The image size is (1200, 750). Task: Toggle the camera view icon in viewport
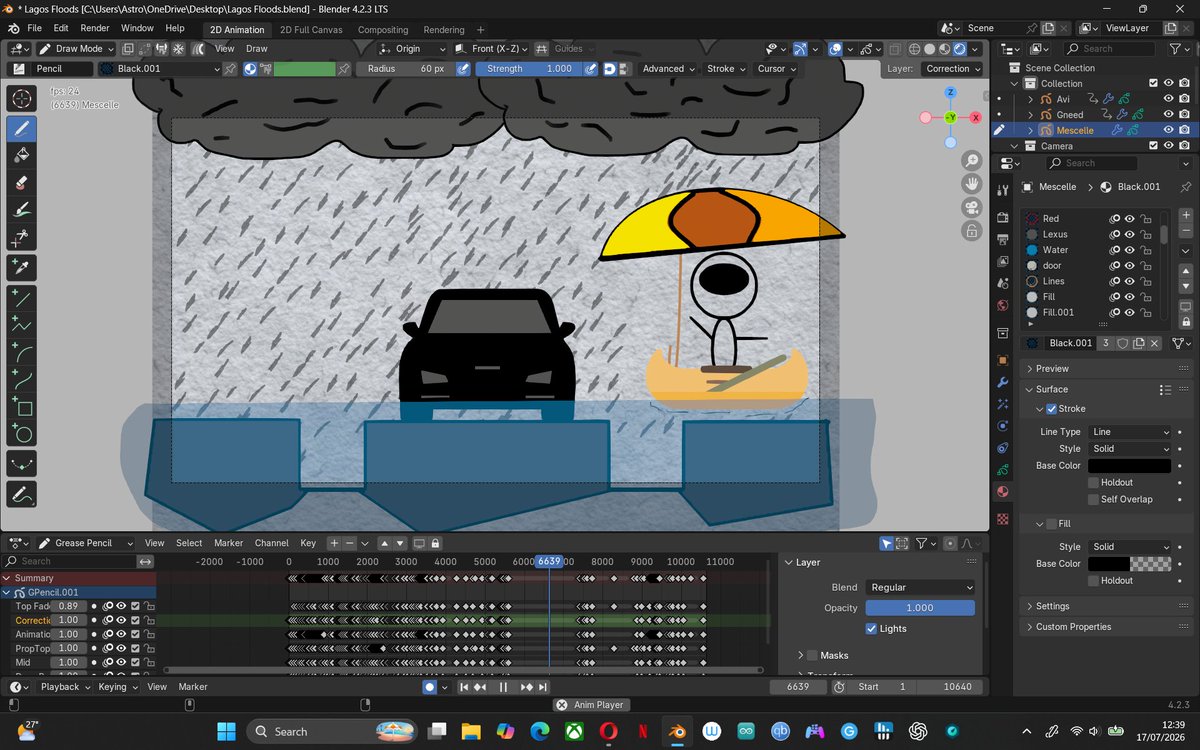[971, 207]
